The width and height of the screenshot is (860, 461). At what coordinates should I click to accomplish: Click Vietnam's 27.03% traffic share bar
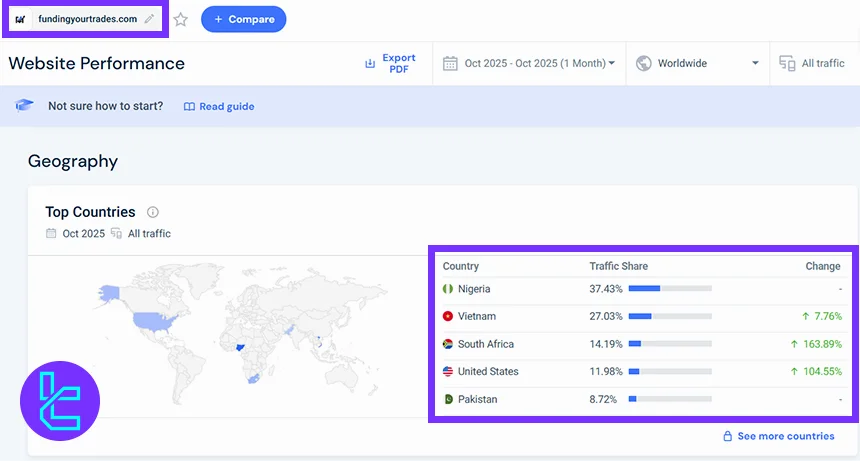670,316
